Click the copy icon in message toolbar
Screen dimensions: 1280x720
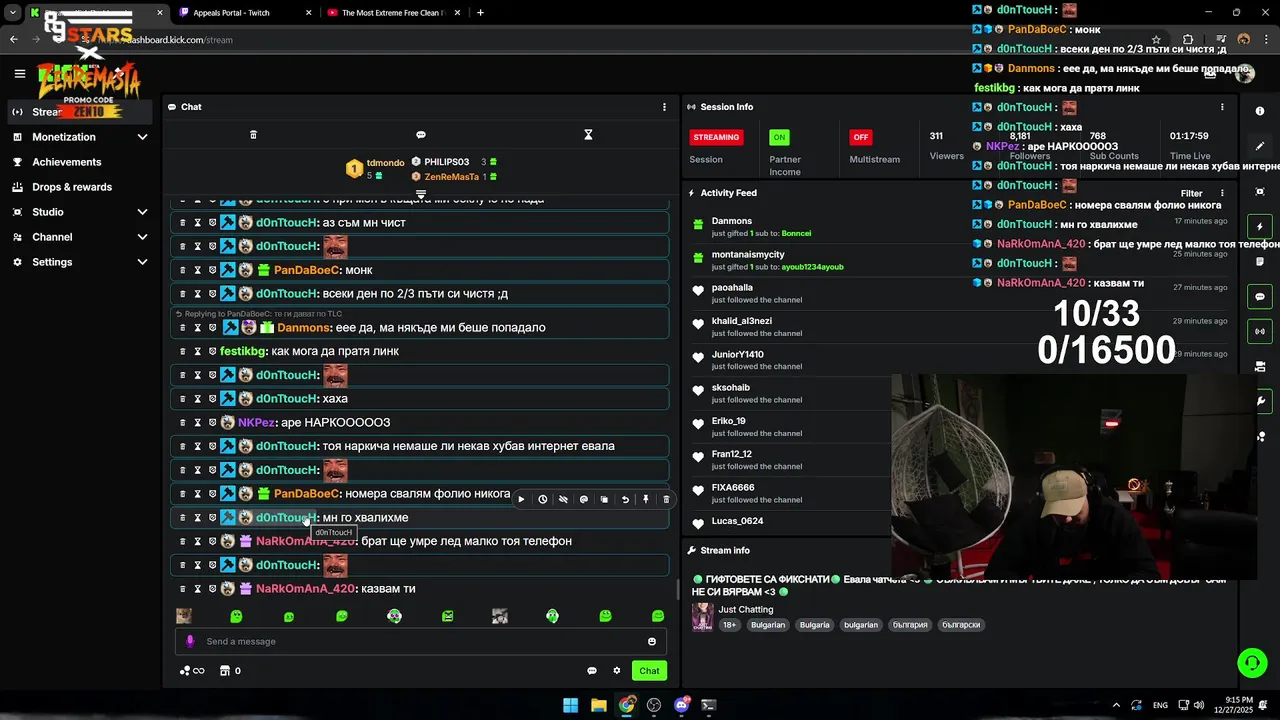604,499
